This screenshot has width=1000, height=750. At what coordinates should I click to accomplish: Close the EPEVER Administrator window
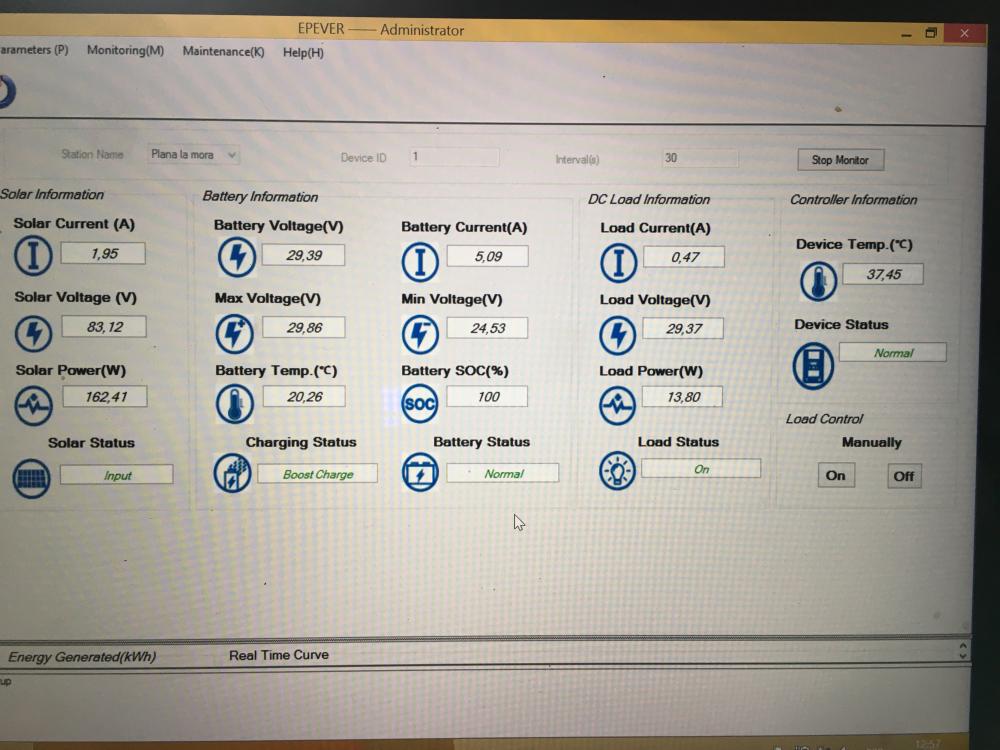pos(964,33)
